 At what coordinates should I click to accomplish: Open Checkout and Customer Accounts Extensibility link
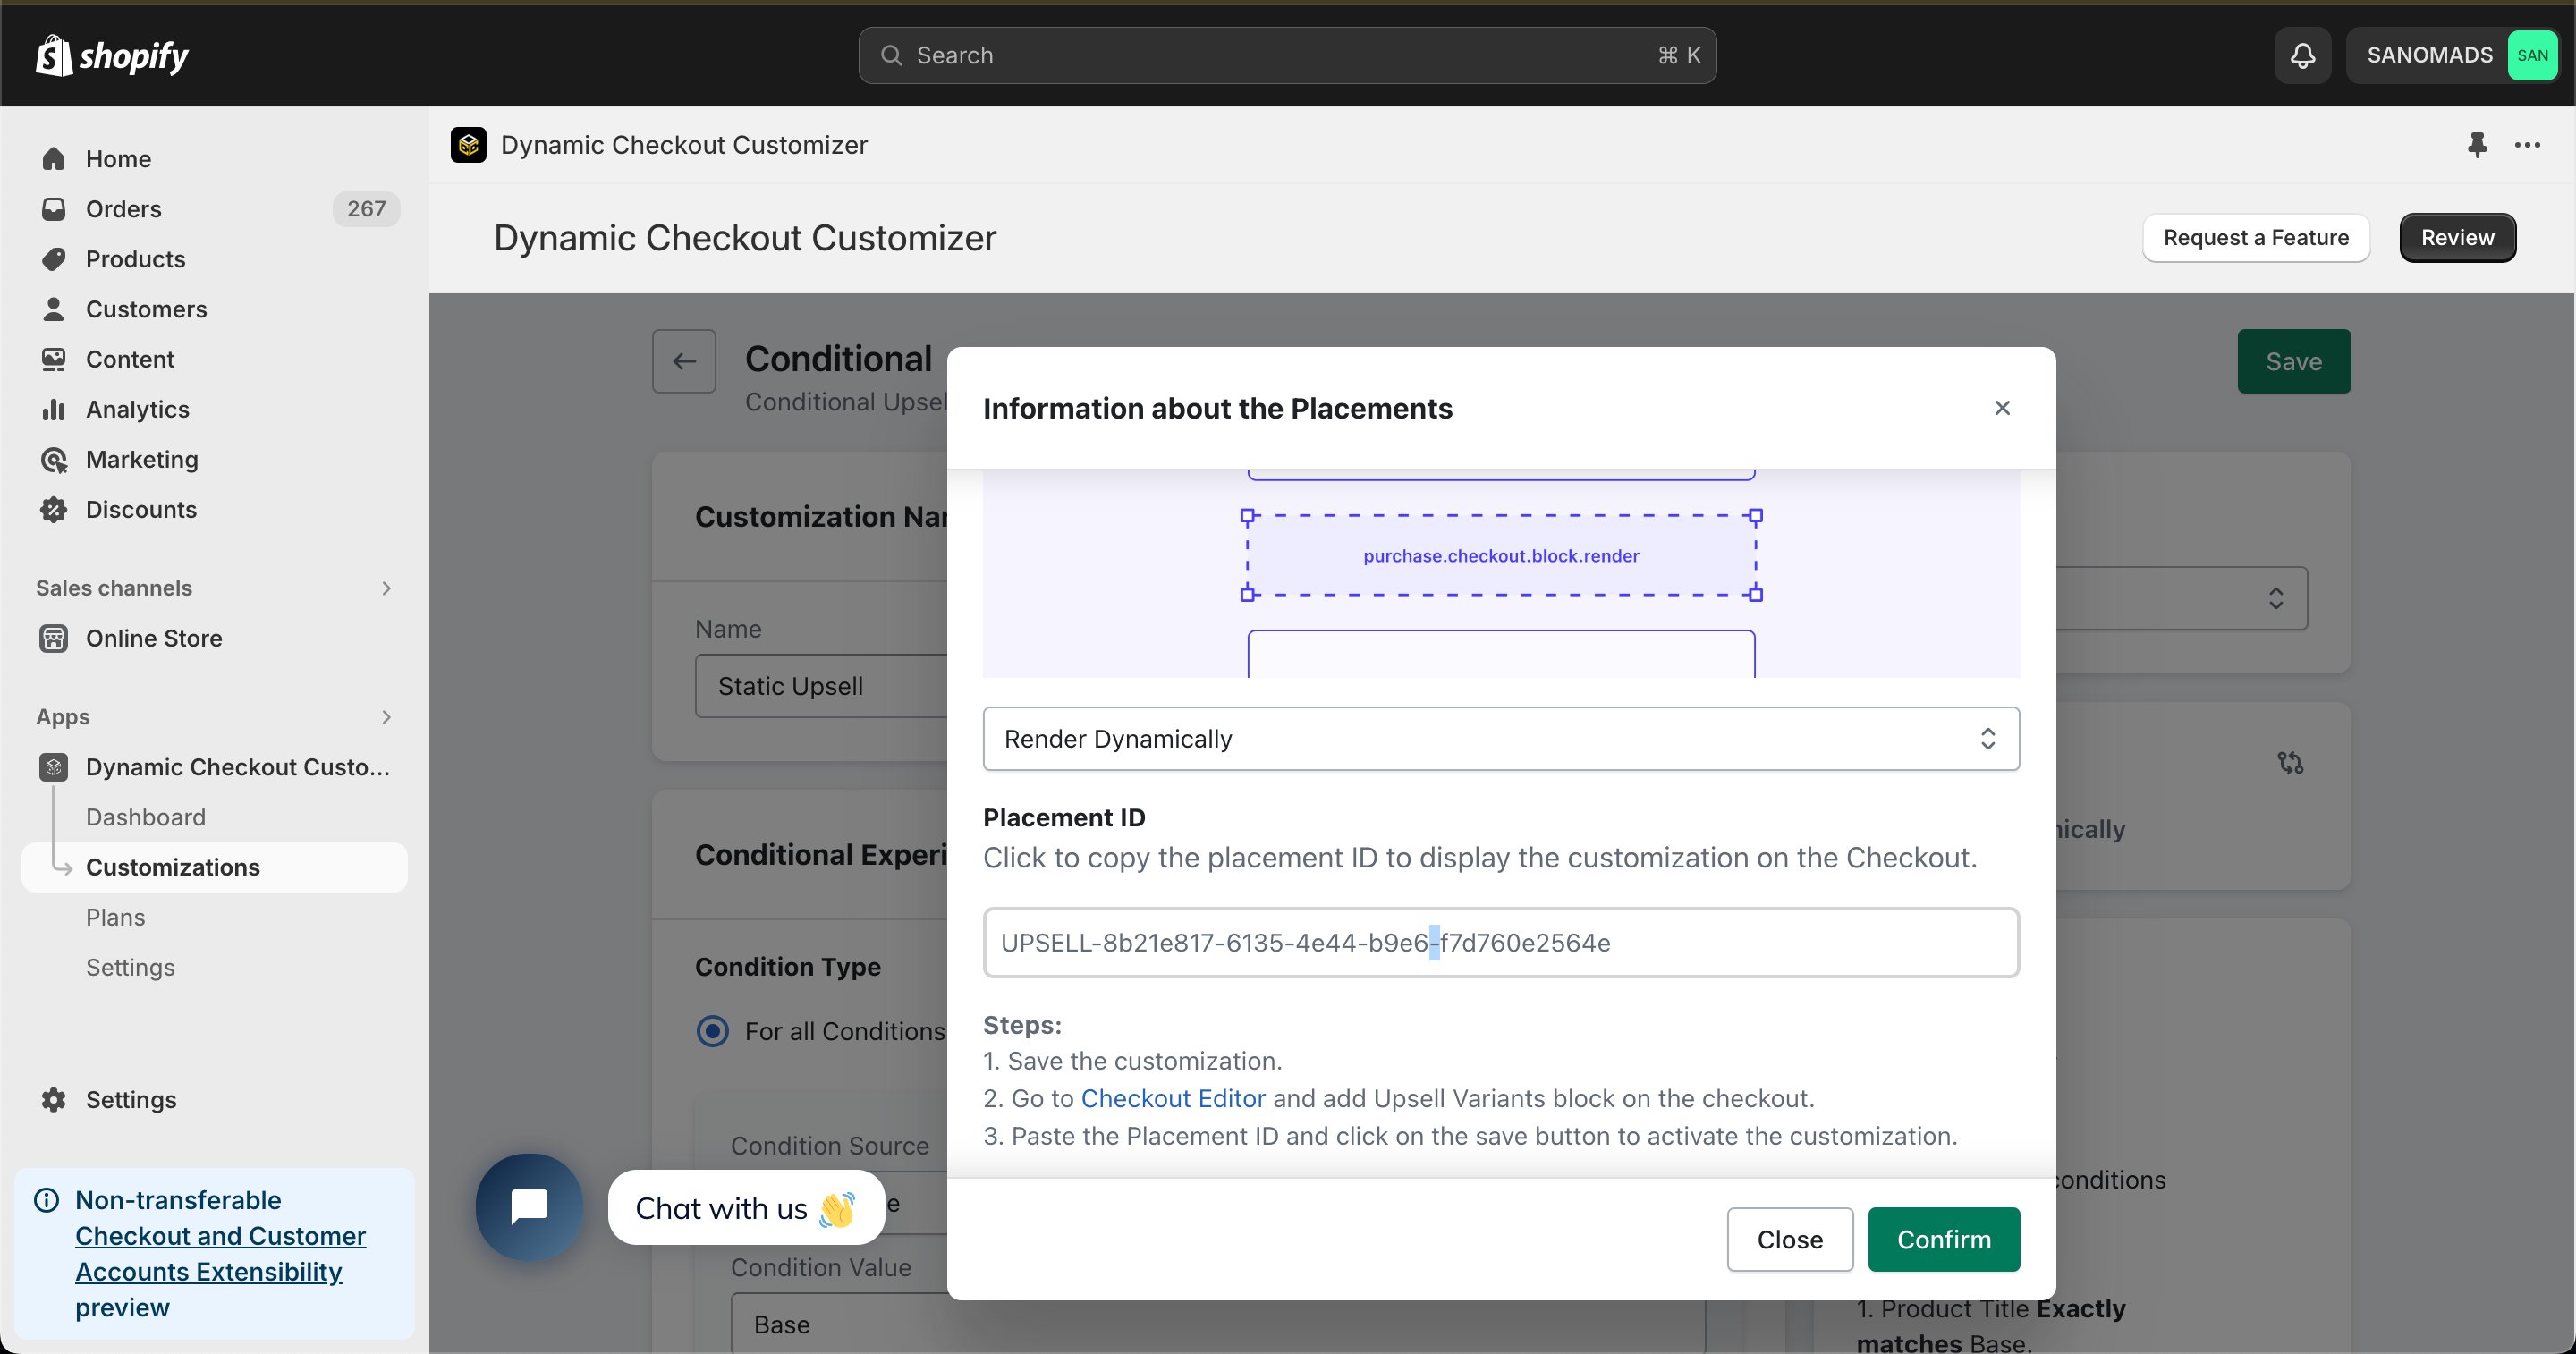tap(220, 1253)
